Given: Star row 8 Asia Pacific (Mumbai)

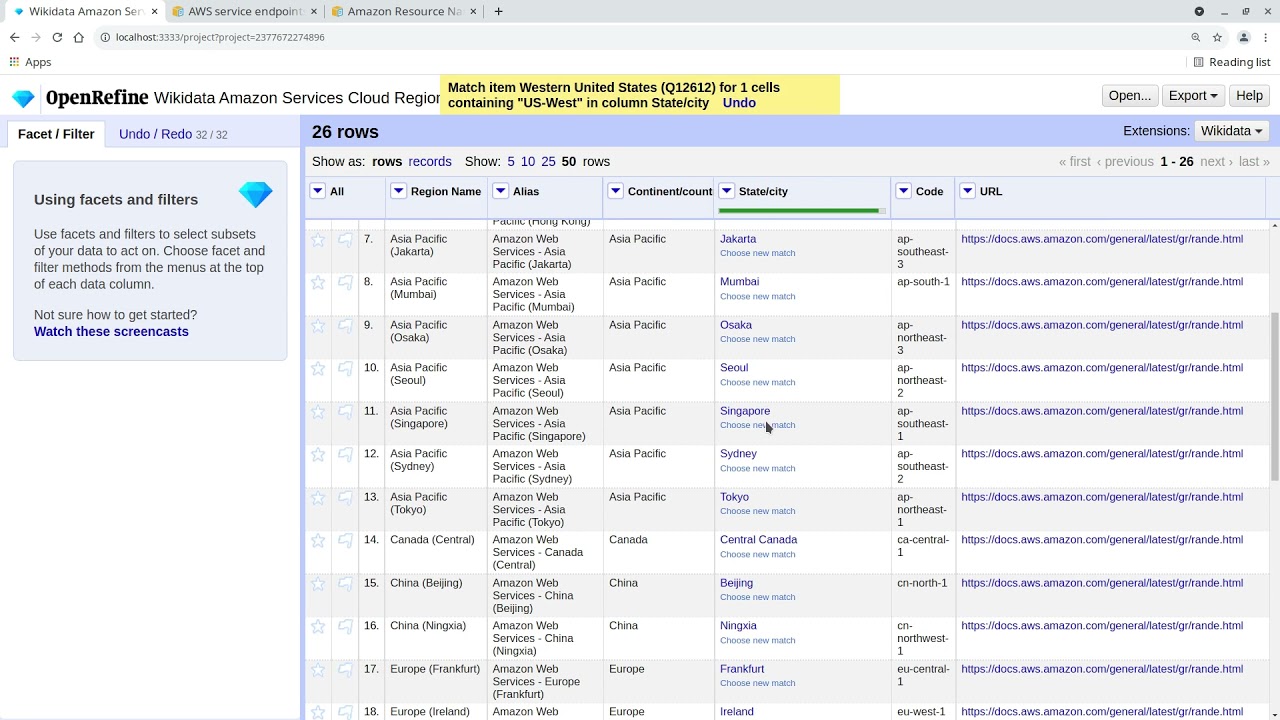Looking at the screenshot, I should point(318,283).
